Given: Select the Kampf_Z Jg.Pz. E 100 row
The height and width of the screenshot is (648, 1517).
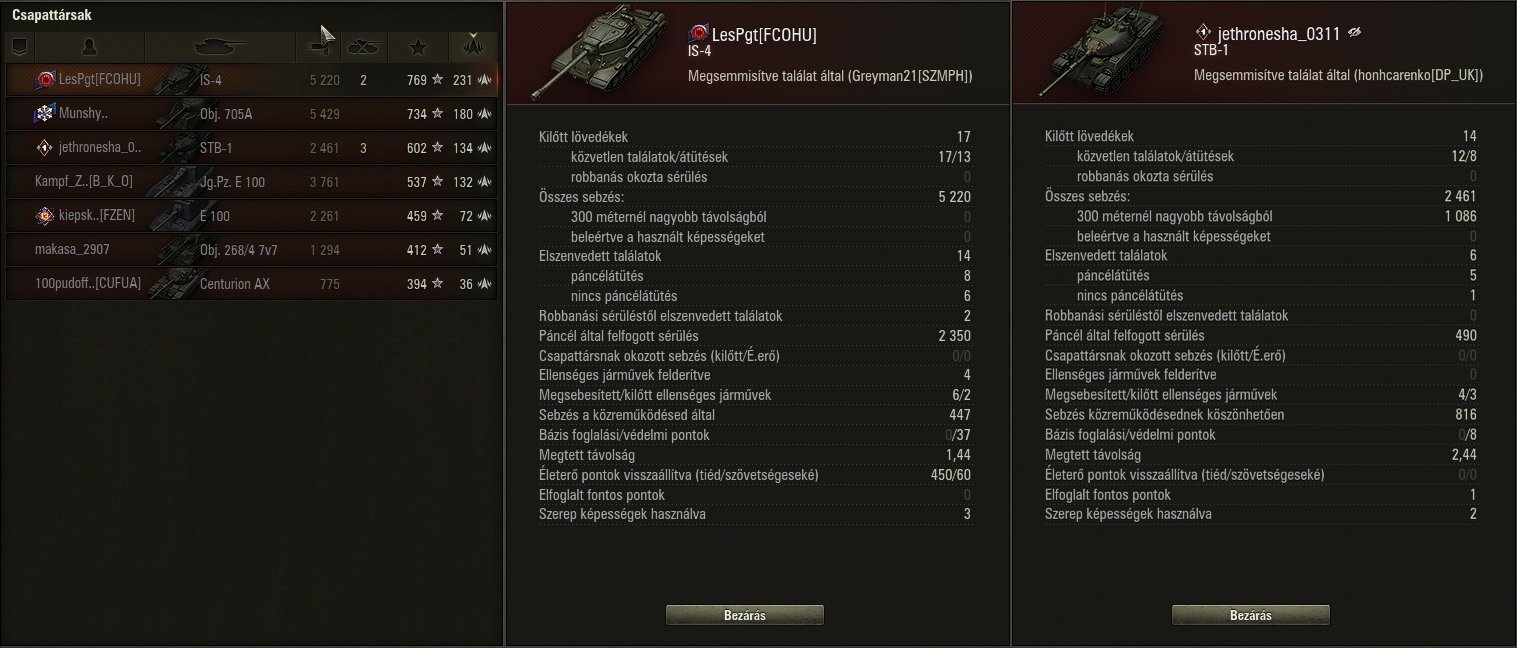Looking at the screenshot, I should tap(251, 182).
